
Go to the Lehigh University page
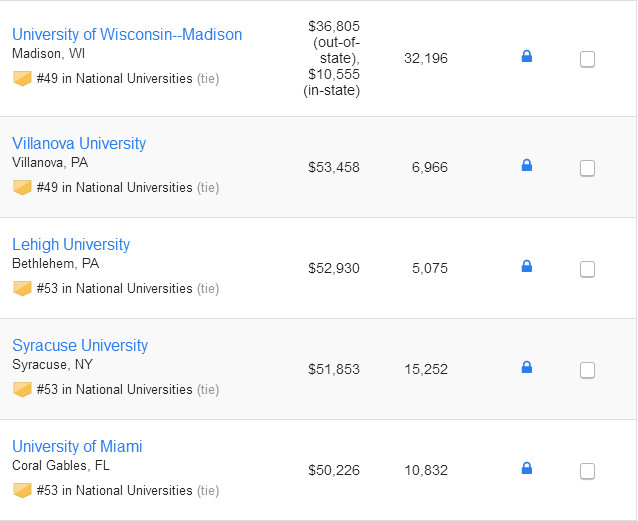click(71, 245)
